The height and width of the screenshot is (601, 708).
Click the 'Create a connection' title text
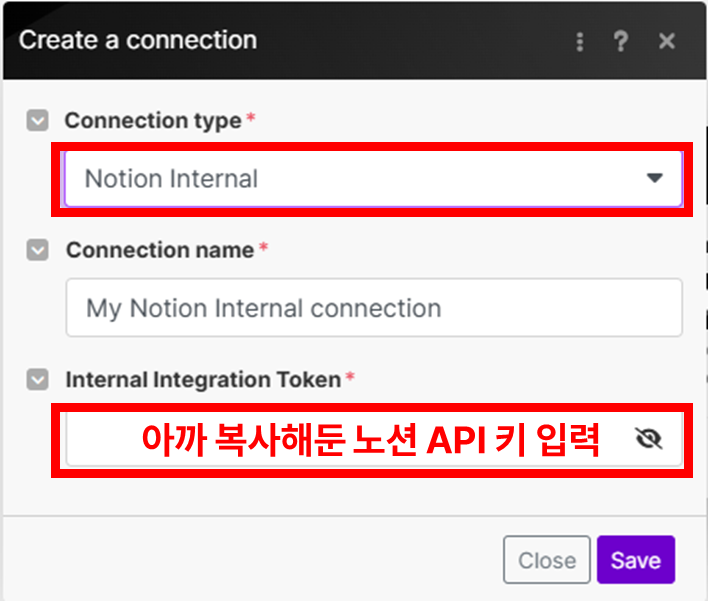tap(138, 40)
